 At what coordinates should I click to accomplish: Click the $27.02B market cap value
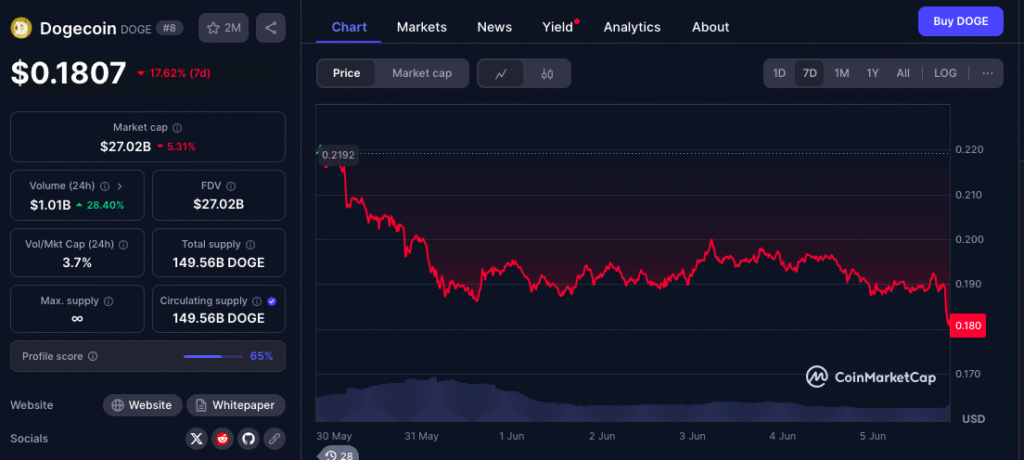point(127,146)
